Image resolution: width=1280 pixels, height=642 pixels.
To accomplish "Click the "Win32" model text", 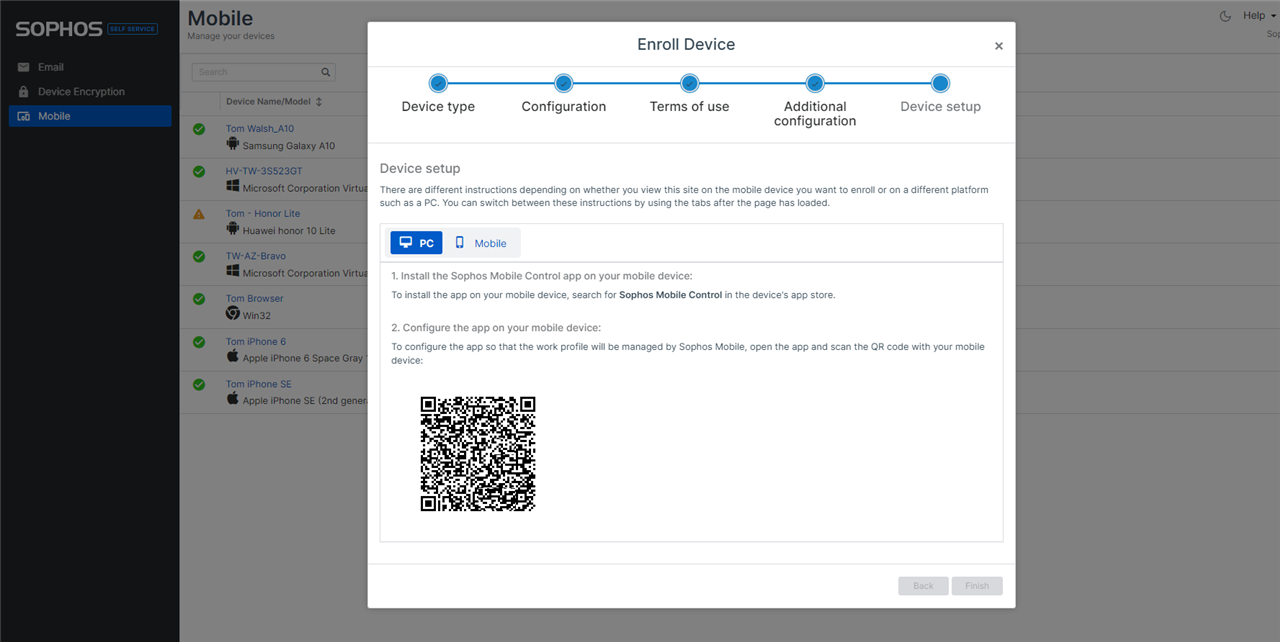I will coord(257,316).
